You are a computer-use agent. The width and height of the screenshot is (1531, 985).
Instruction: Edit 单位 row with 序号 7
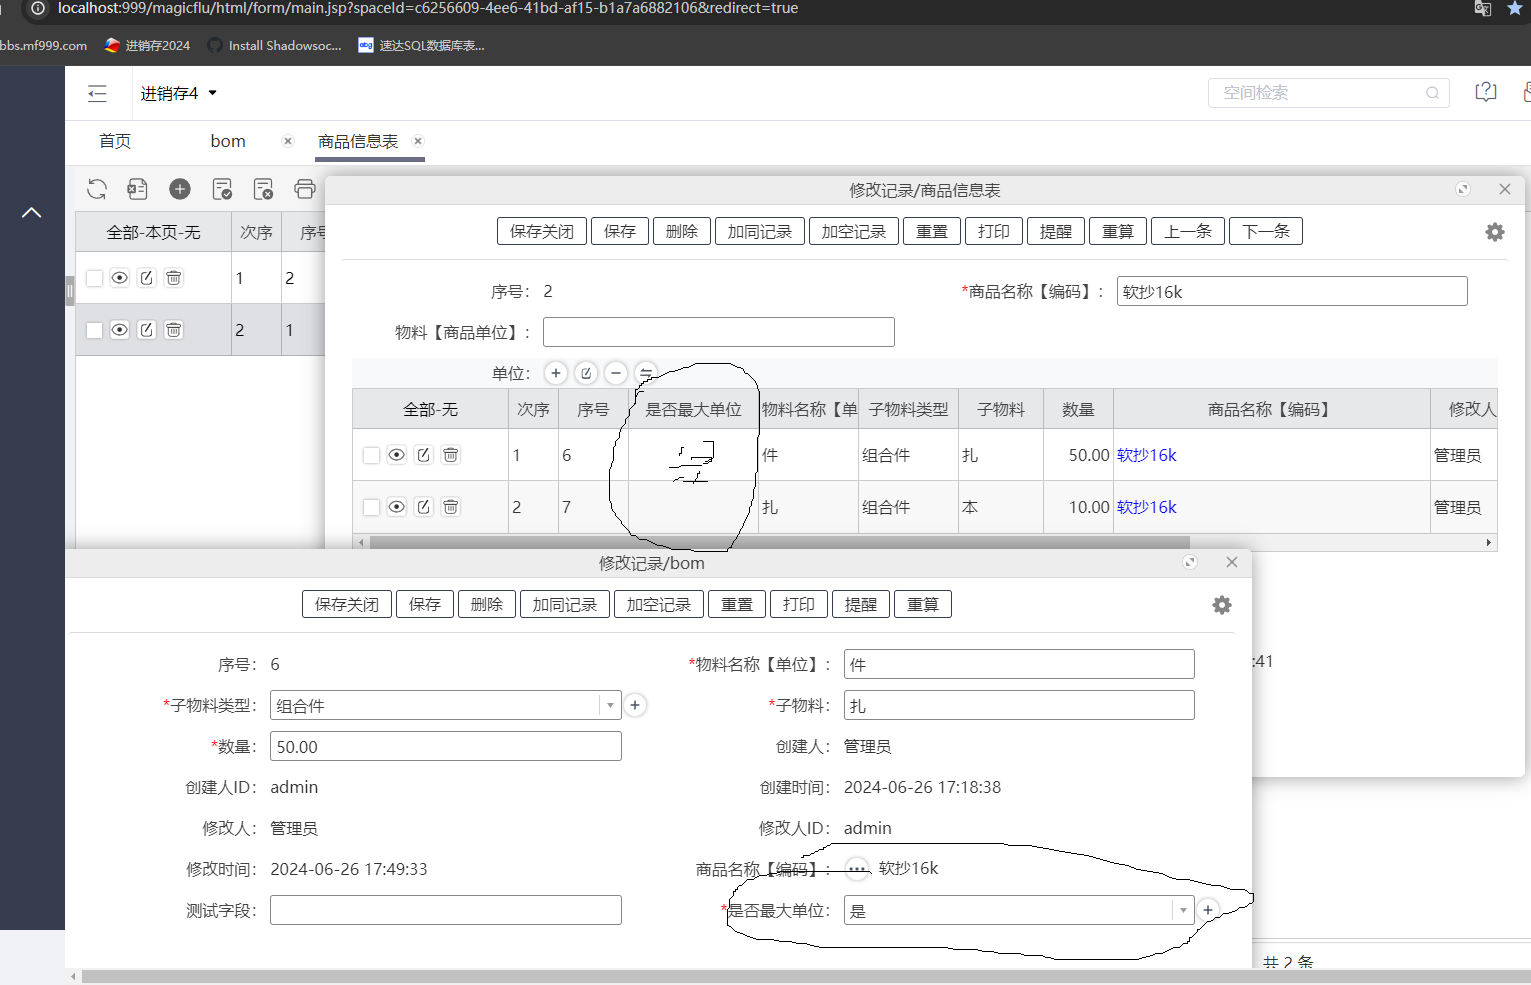point(424,507)
